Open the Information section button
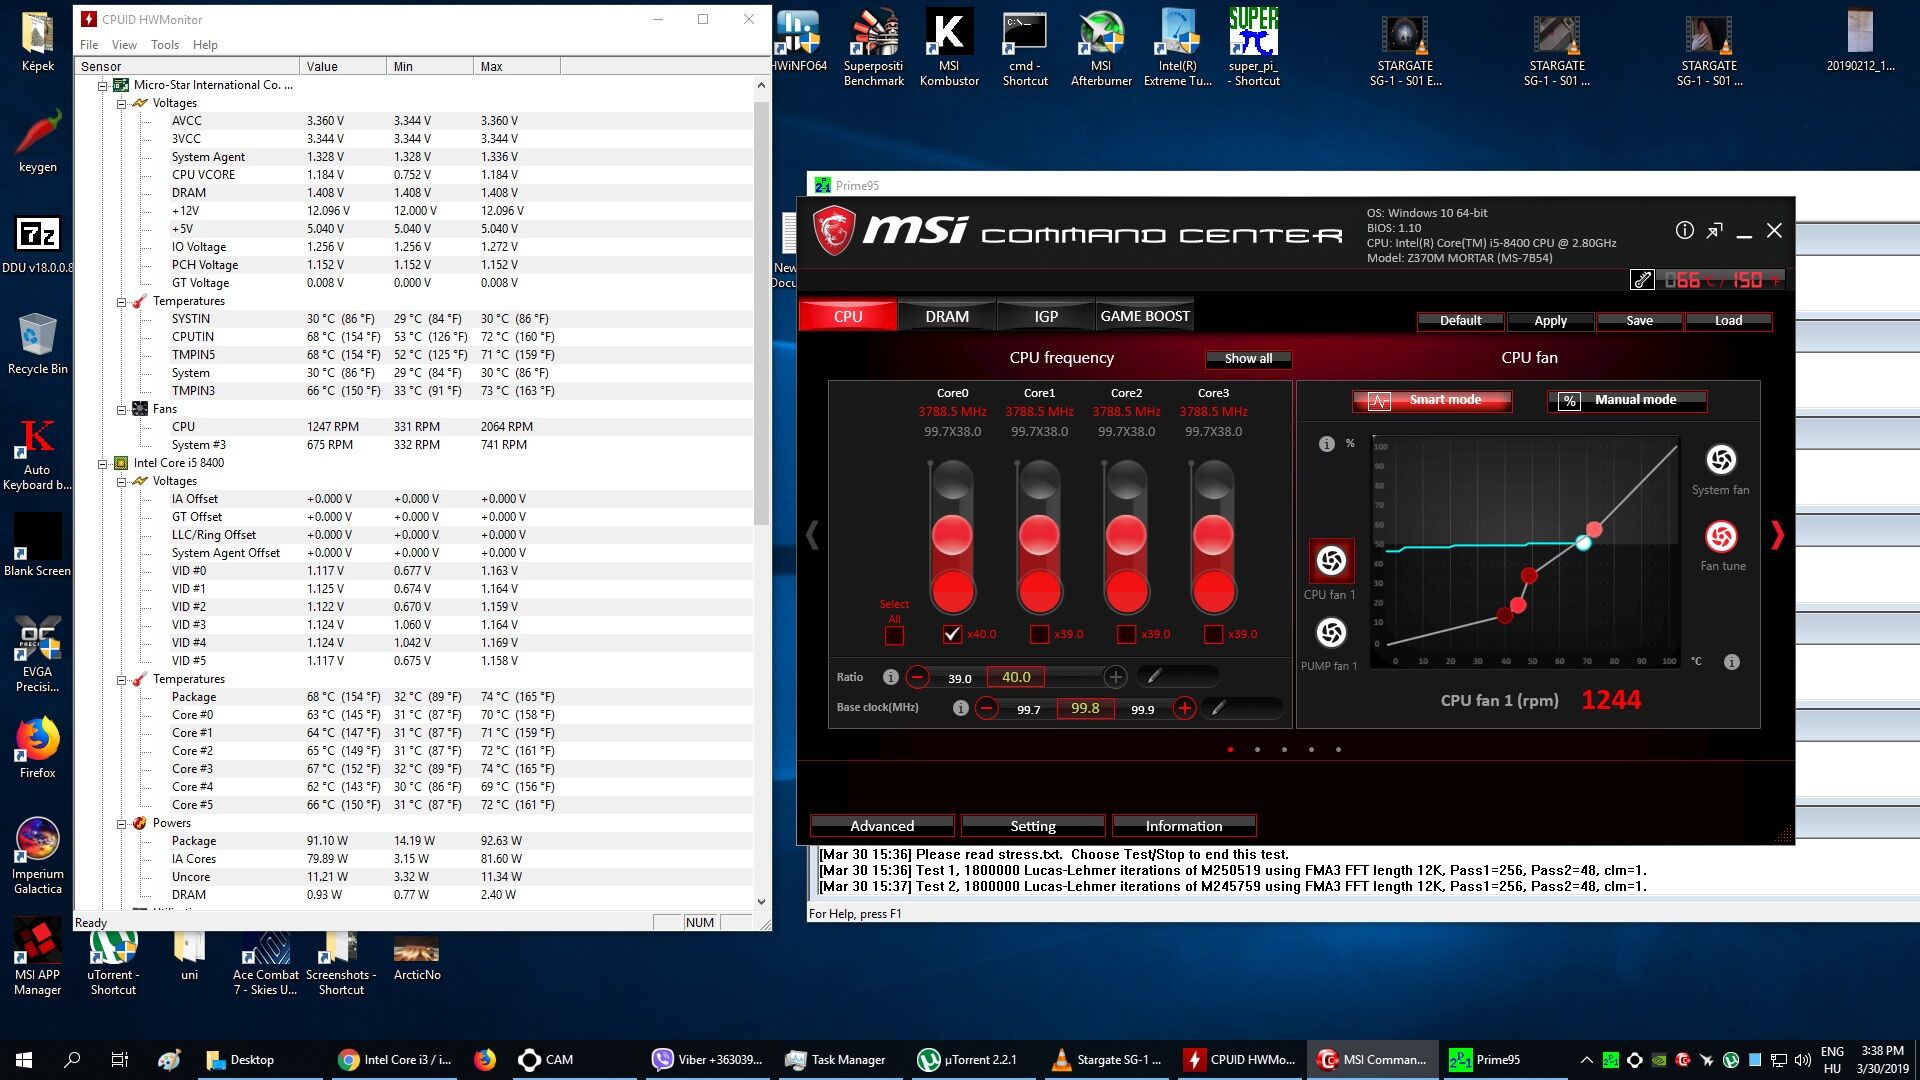Viewport: 1920px width, 1080px height. (1184, 826)
